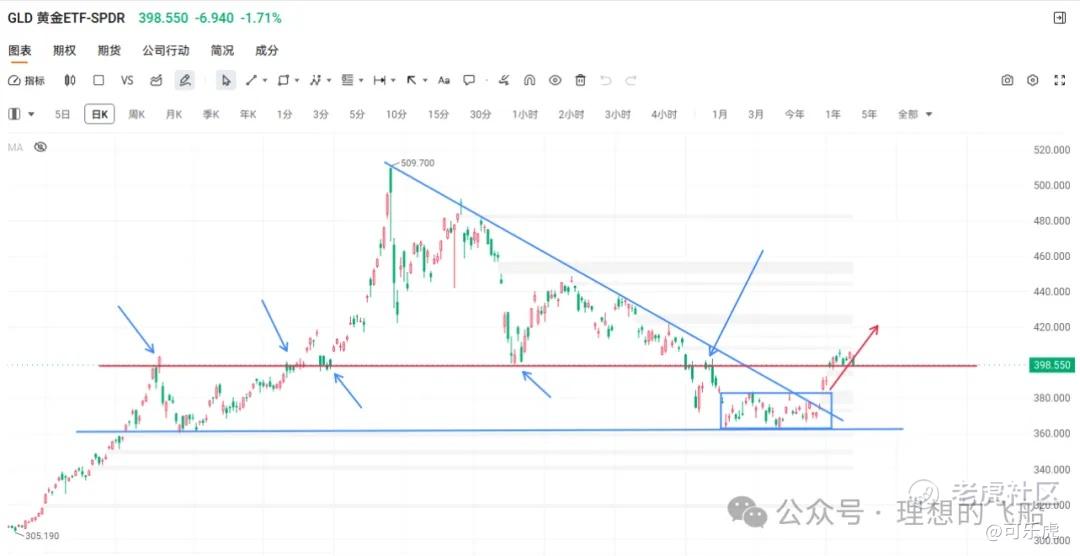Expand the chart layout dropdown arrow
The image size is (1080, 556).
(x=32, y=114)
